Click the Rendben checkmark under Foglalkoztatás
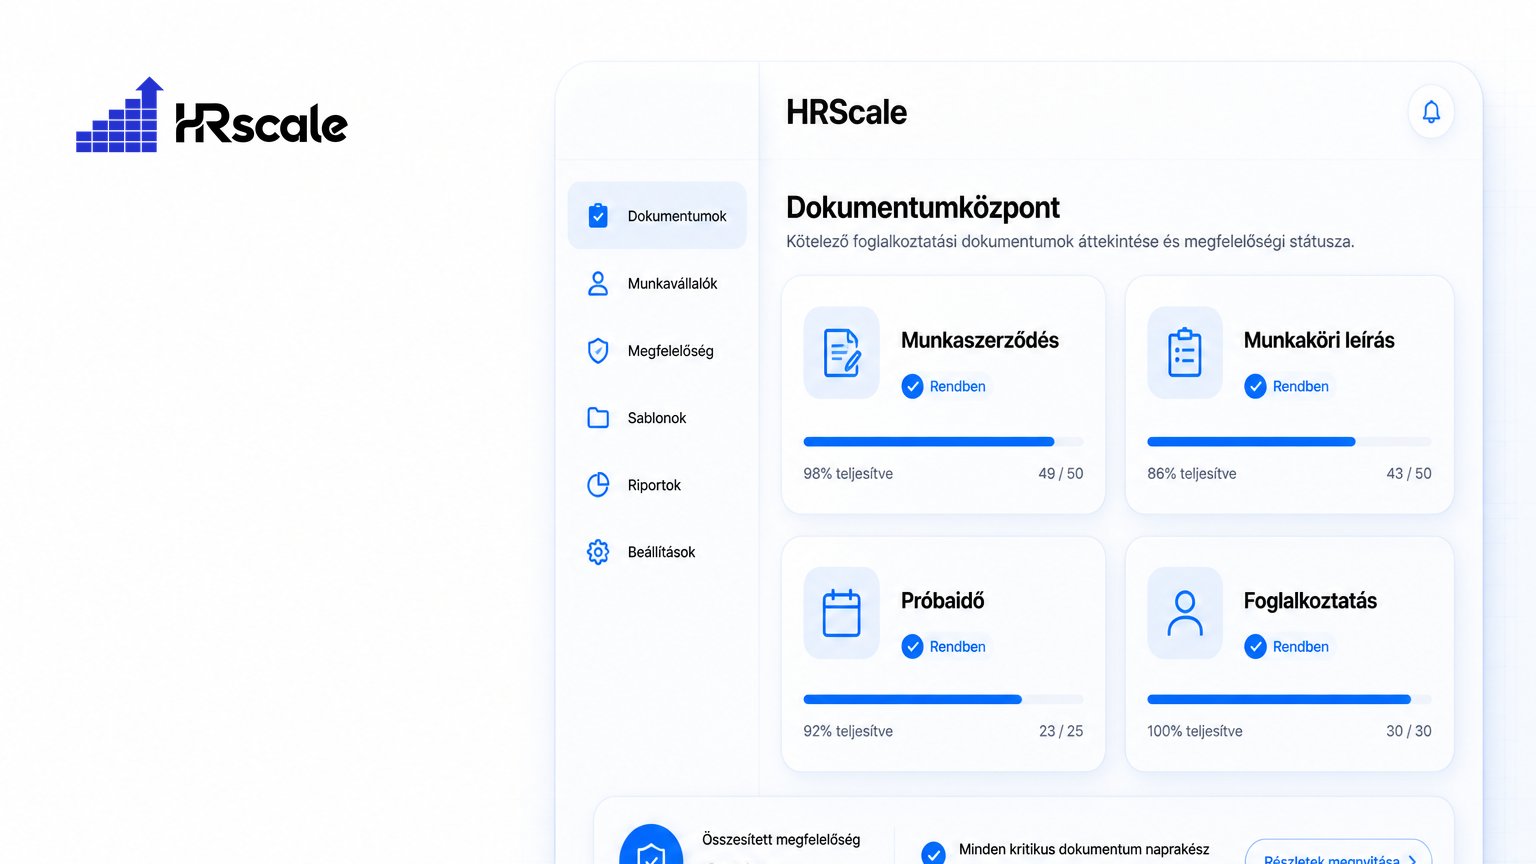 1255,647
